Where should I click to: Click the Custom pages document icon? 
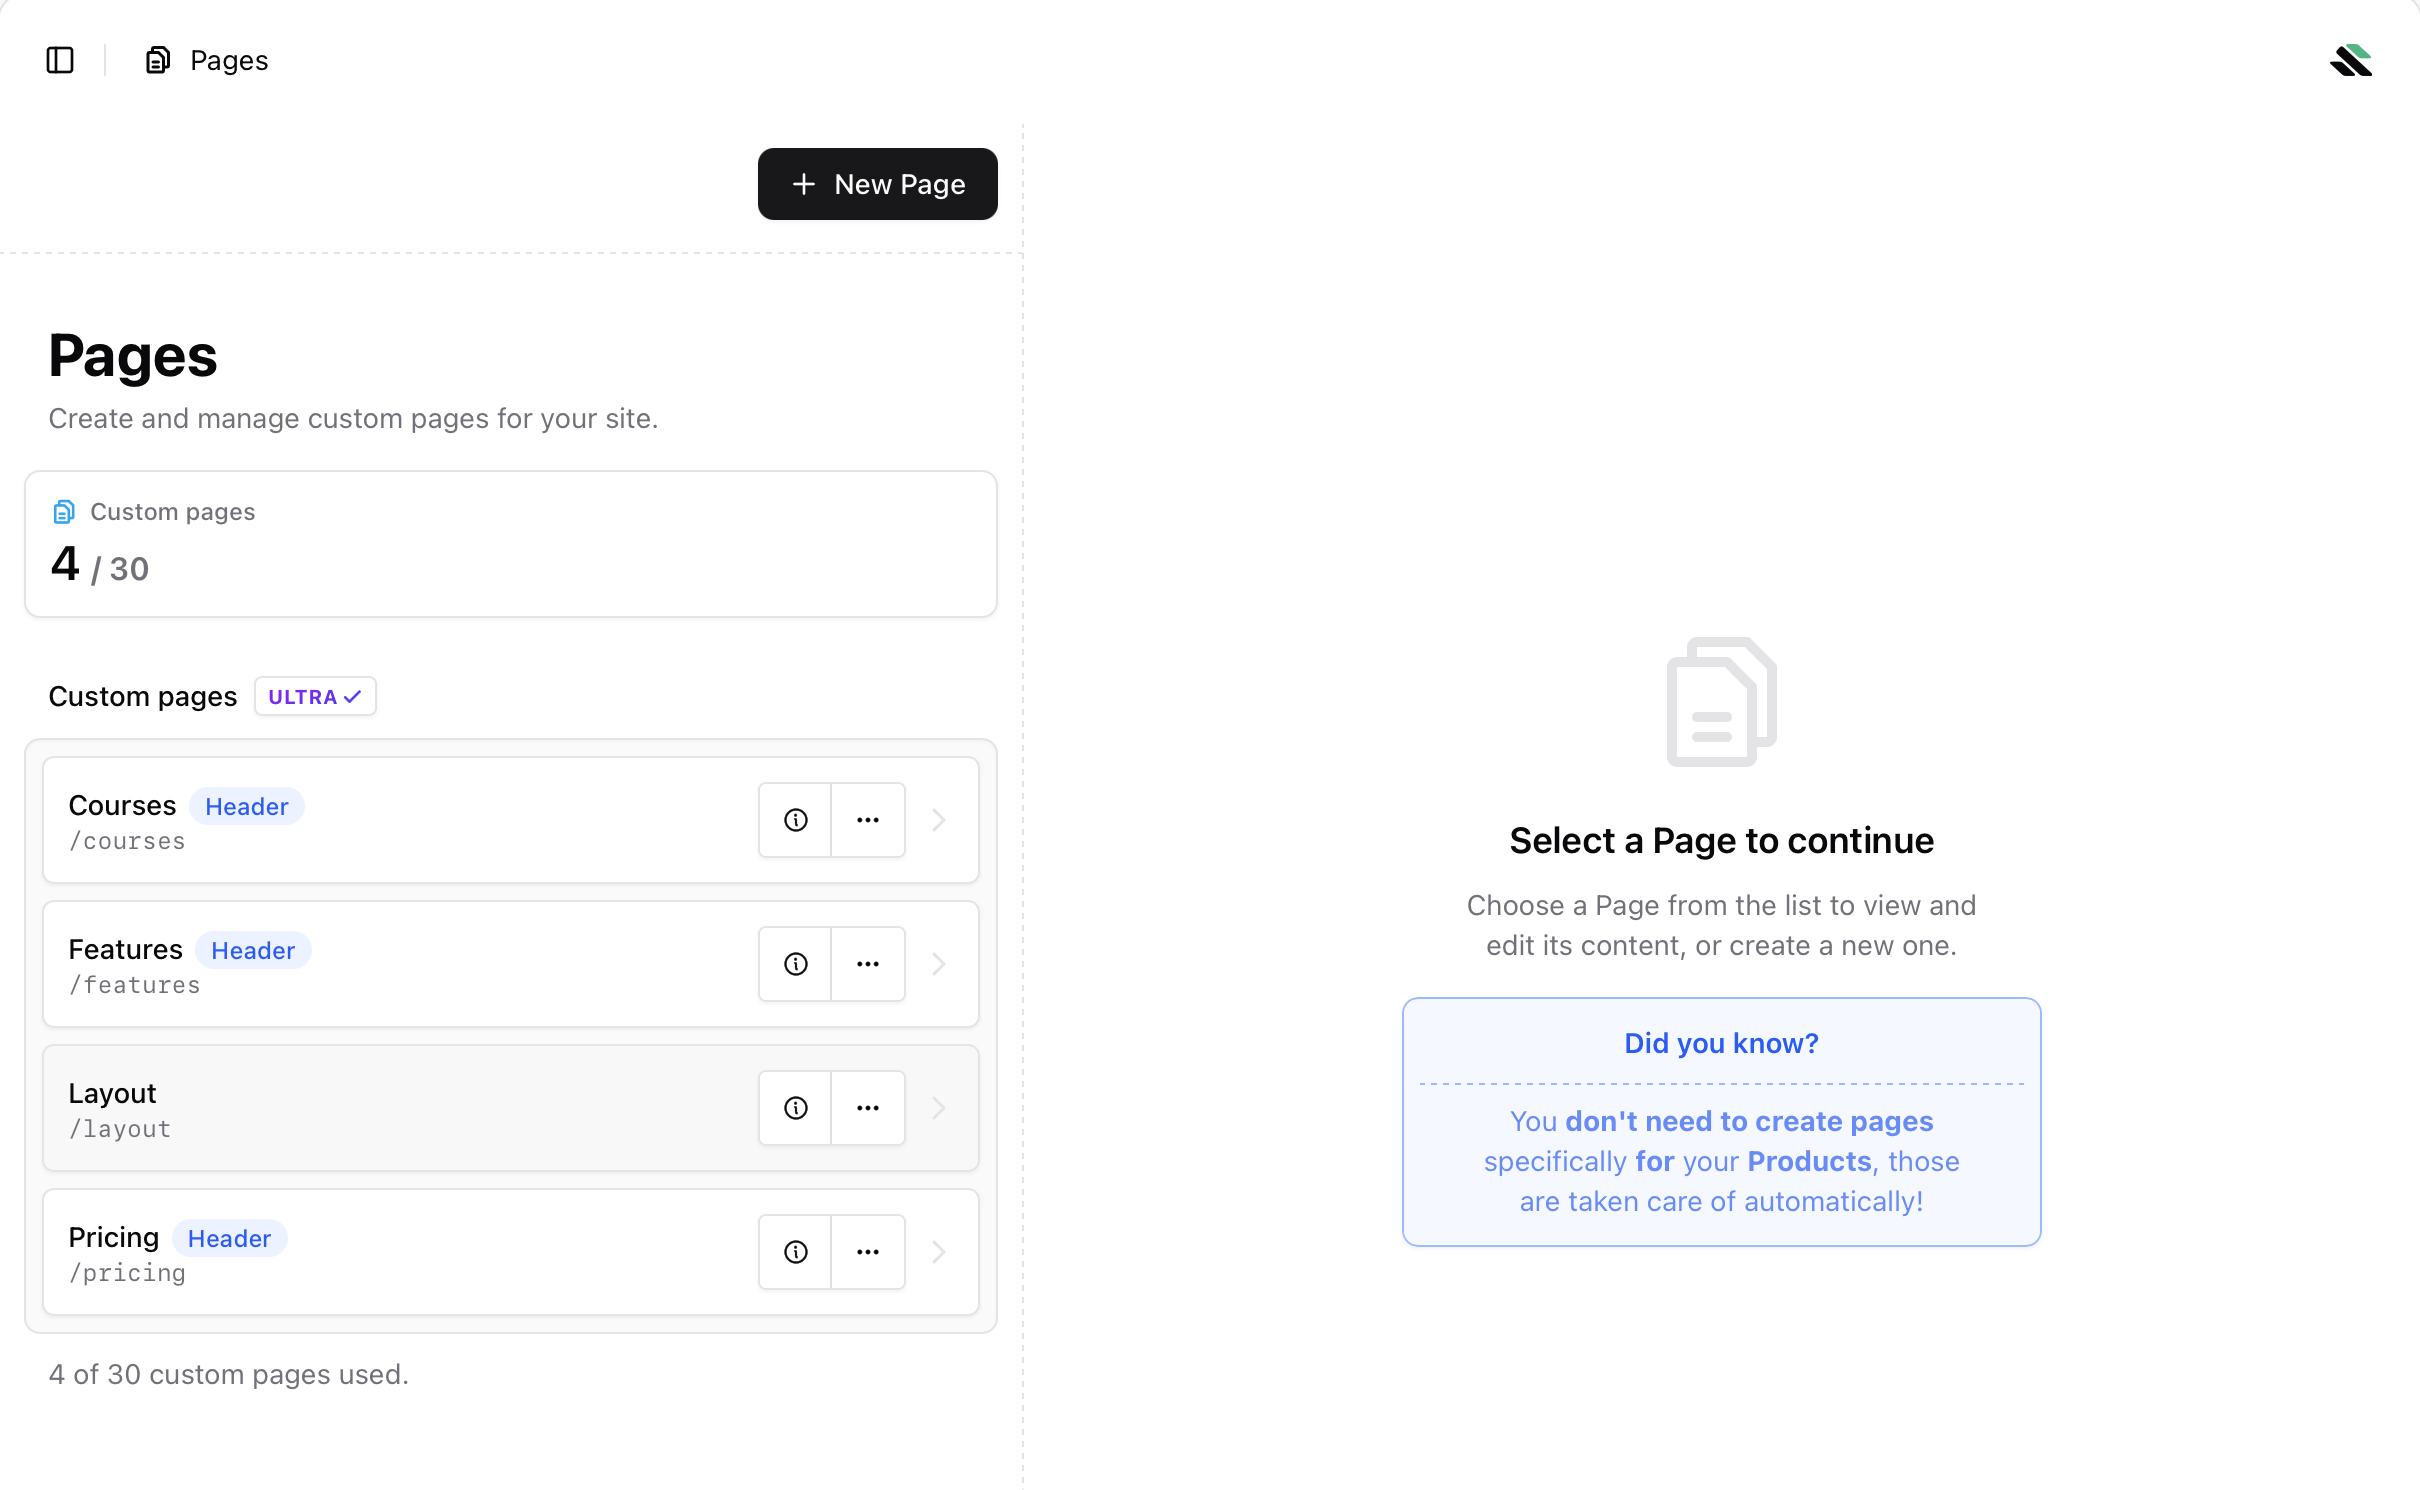tap(64, 511)
